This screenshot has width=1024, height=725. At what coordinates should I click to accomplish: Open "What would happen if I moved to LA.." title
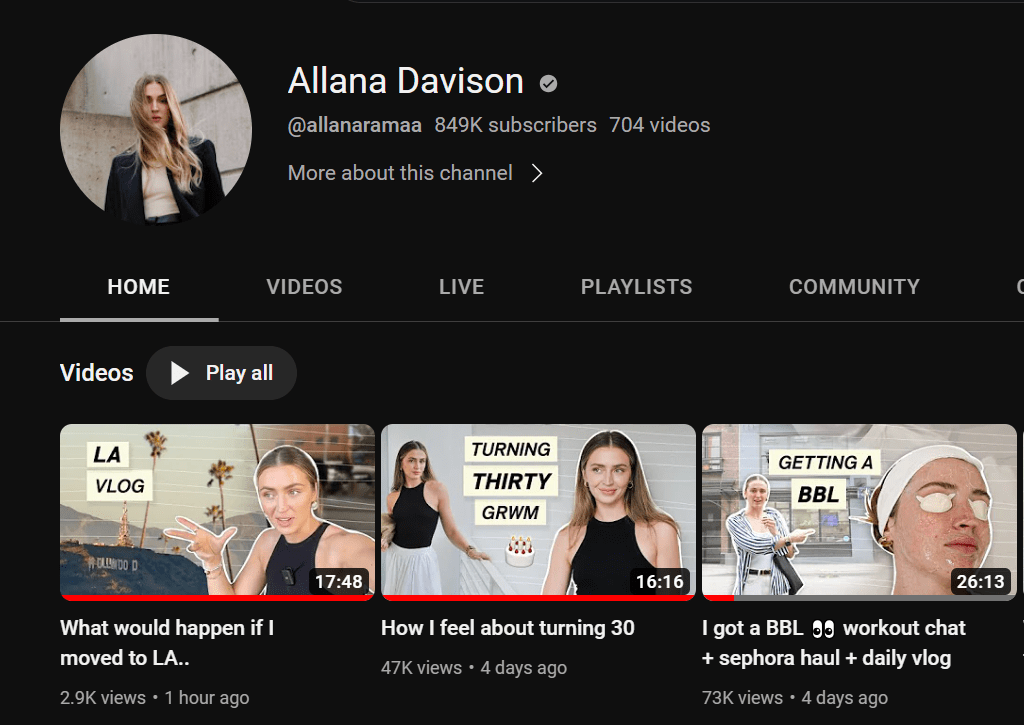(167, 642)
